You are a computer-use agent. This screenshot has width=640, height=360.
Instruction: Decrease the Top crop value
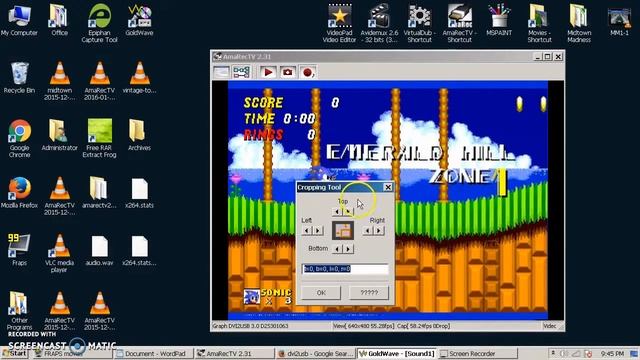[336, 211]
